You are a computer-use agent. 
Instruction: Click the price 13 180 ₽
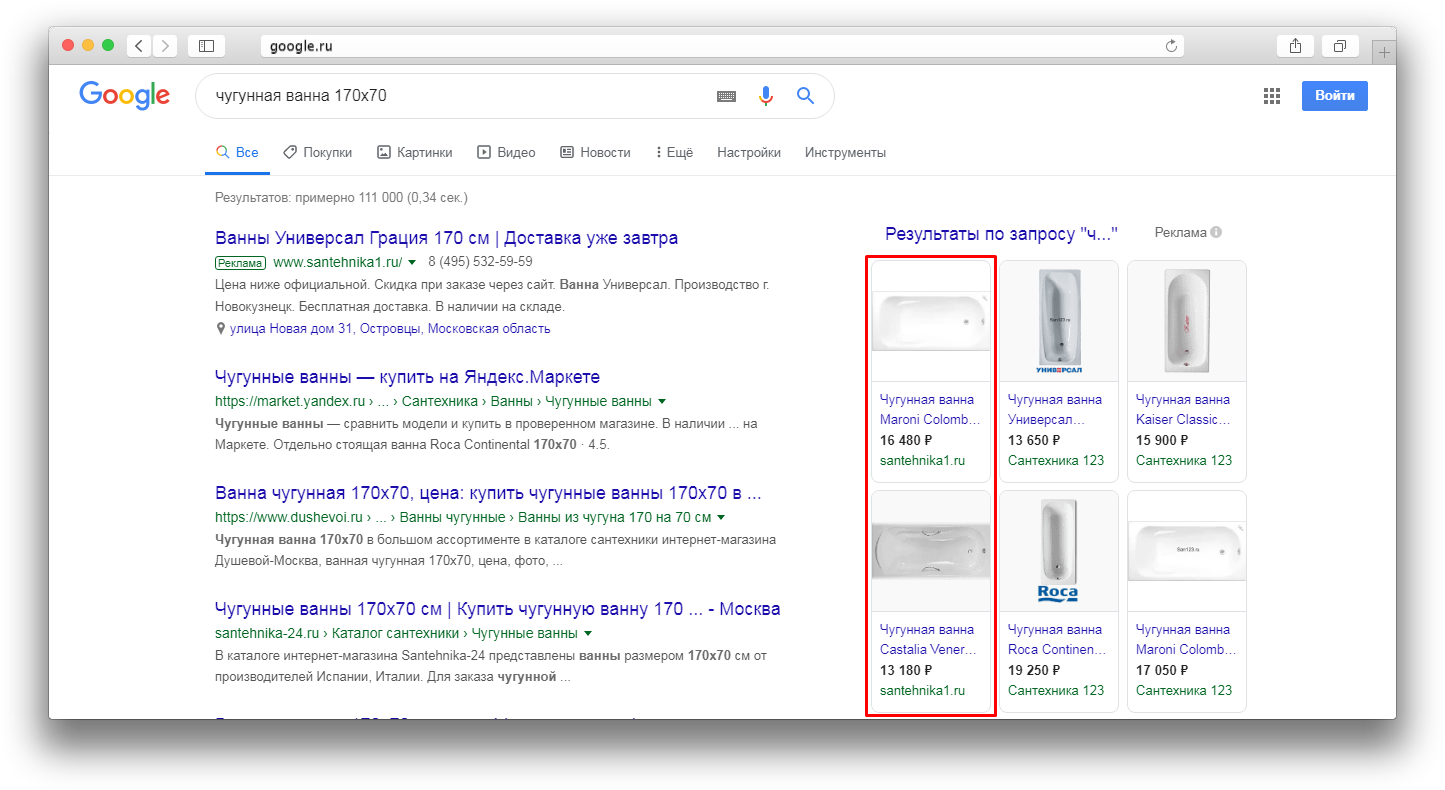coord(906,670)
